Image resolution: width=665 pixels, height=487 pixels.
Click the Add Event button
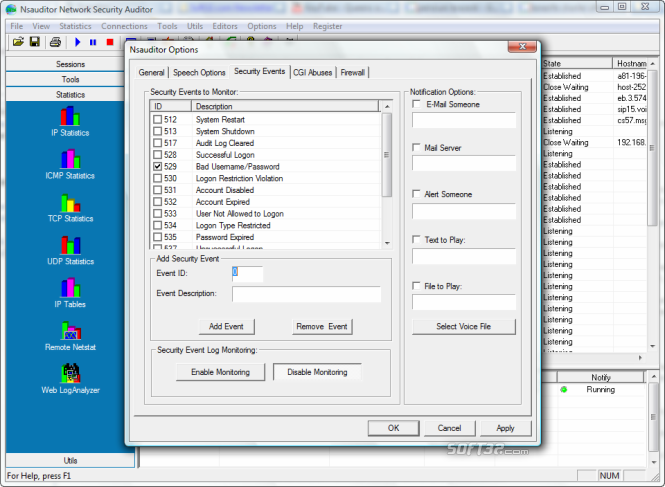[226, 327]
